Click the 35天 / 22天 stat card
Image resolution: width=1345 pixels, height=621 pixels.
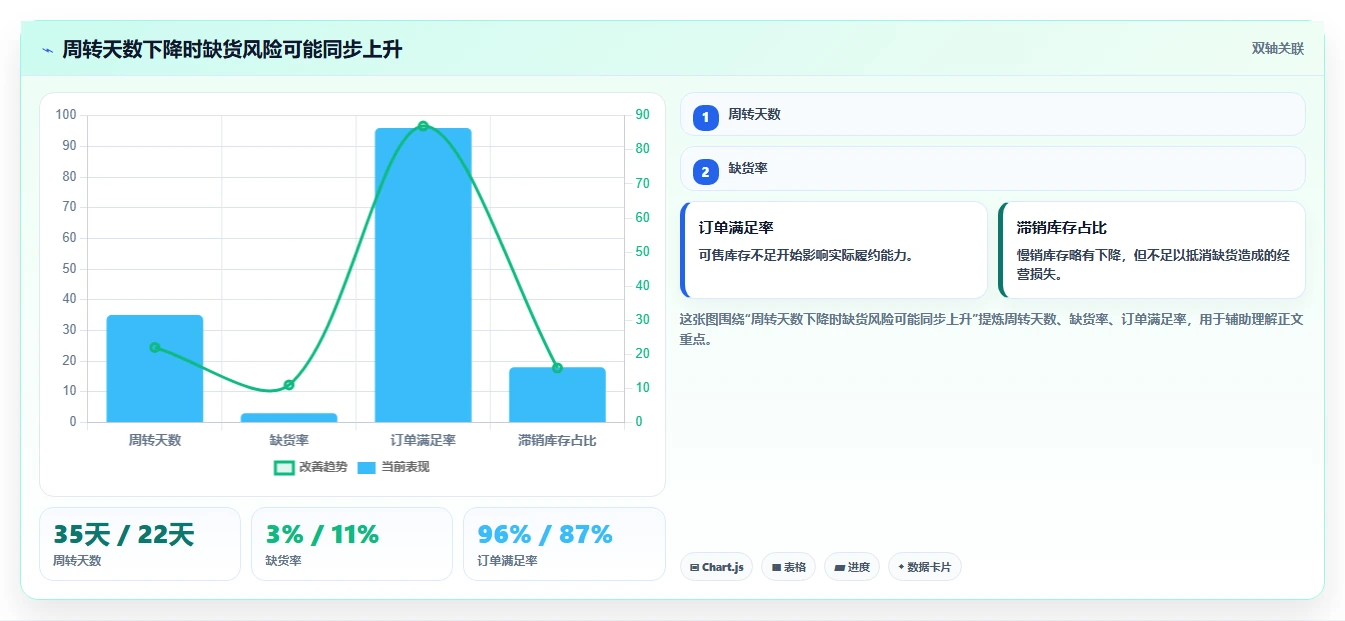pyautogui.click(x=140, y=544)
